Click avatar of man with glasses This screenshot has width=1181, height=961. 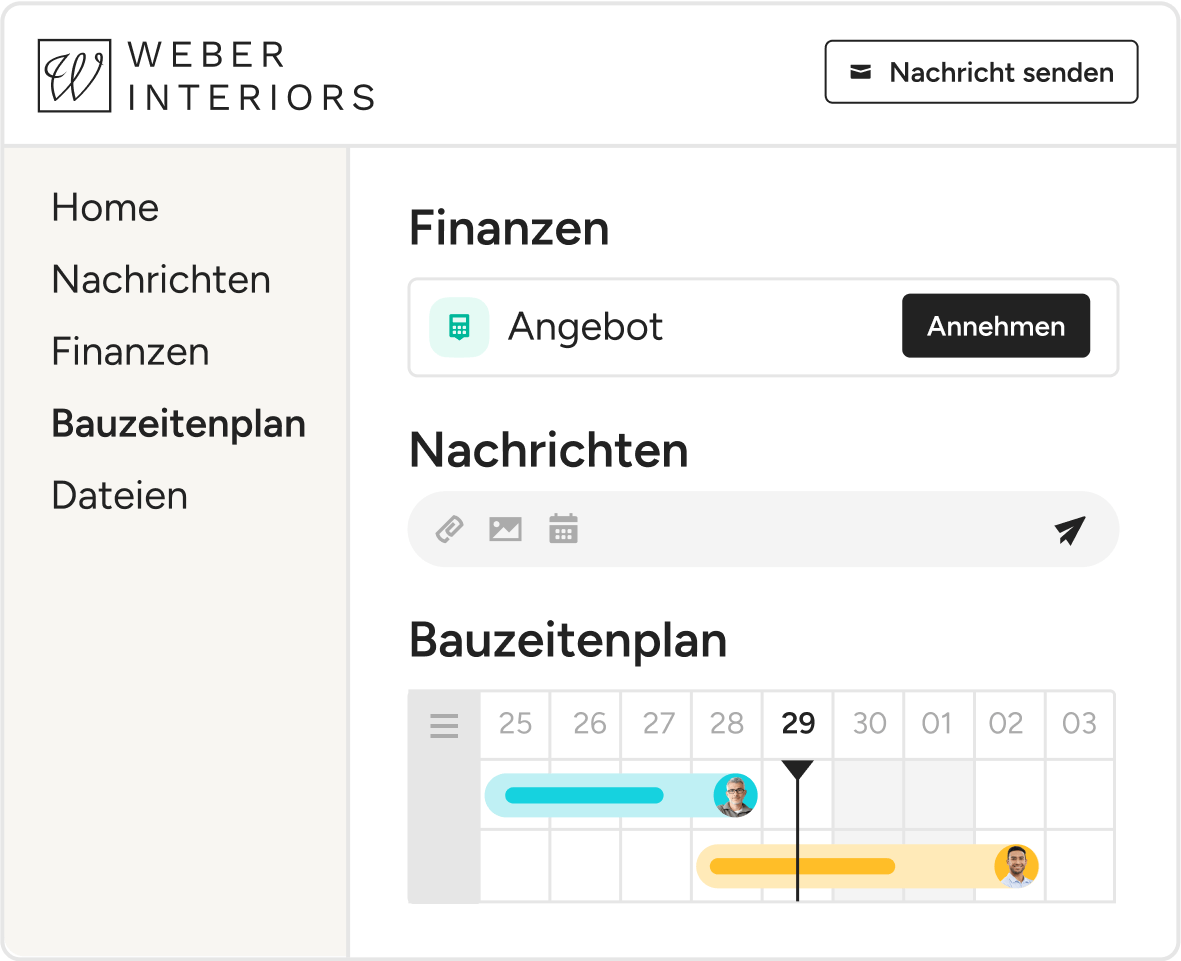click(x=735, y=795)
